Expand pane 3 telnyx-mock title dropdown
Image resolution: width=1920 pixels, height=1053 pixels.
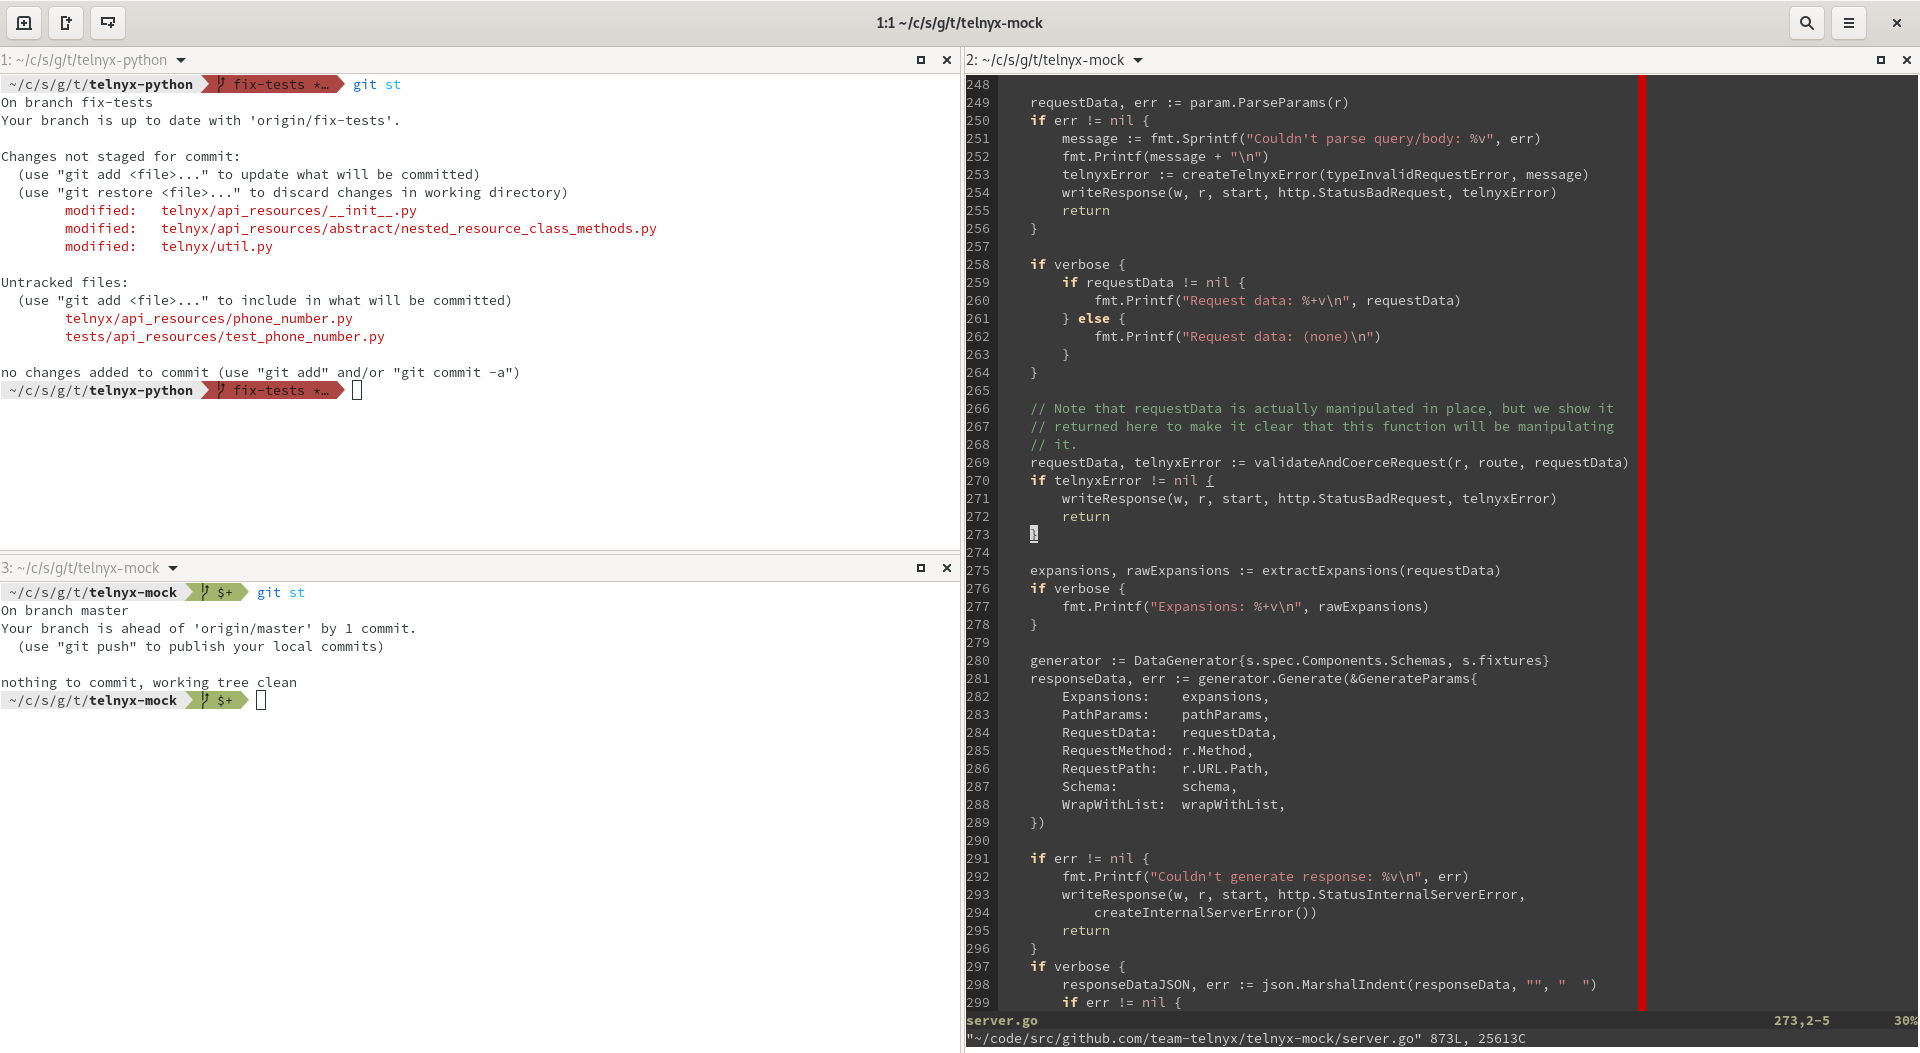coord(173,569)
